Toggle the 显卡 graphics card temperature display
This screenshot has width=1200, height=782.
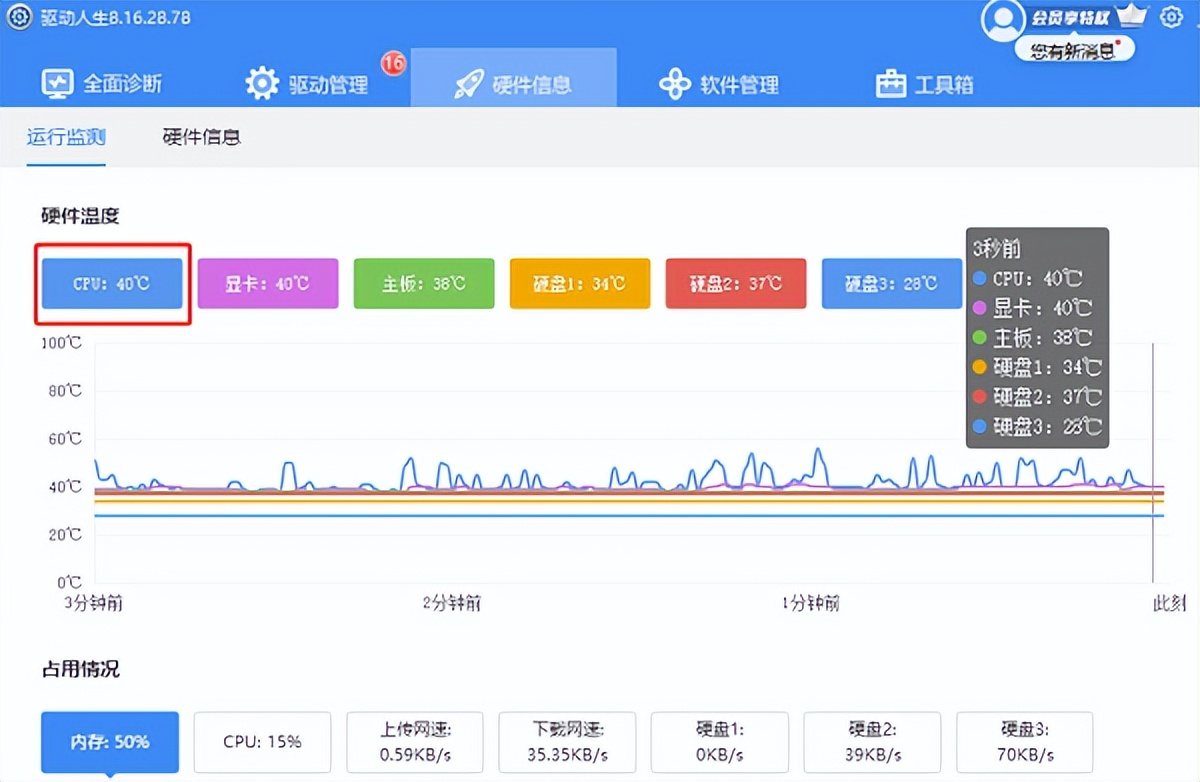[268, 283]
